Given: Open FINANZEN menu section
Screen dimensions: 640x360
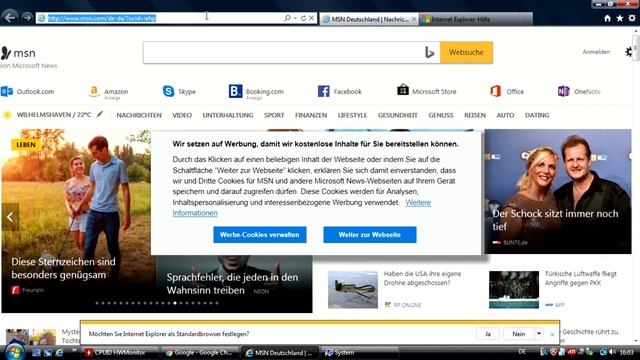Looking at the screenshot, I should pos(311,115).
